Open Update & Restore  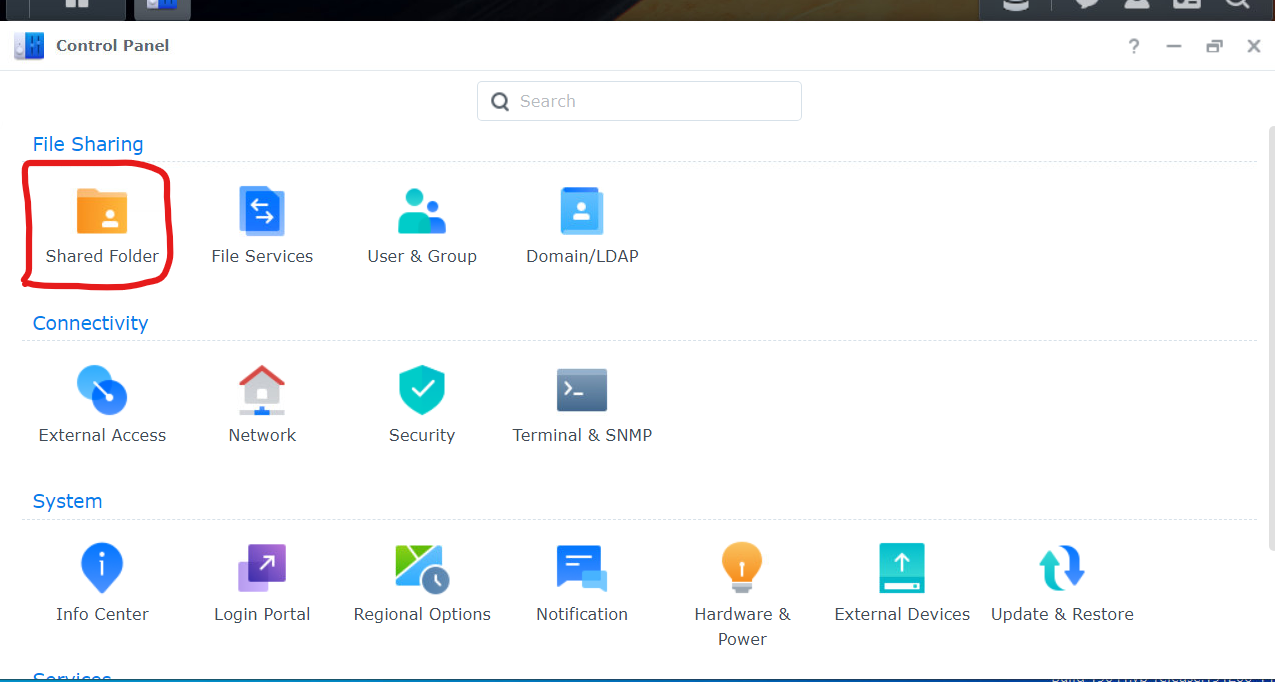click(1062, 584)
